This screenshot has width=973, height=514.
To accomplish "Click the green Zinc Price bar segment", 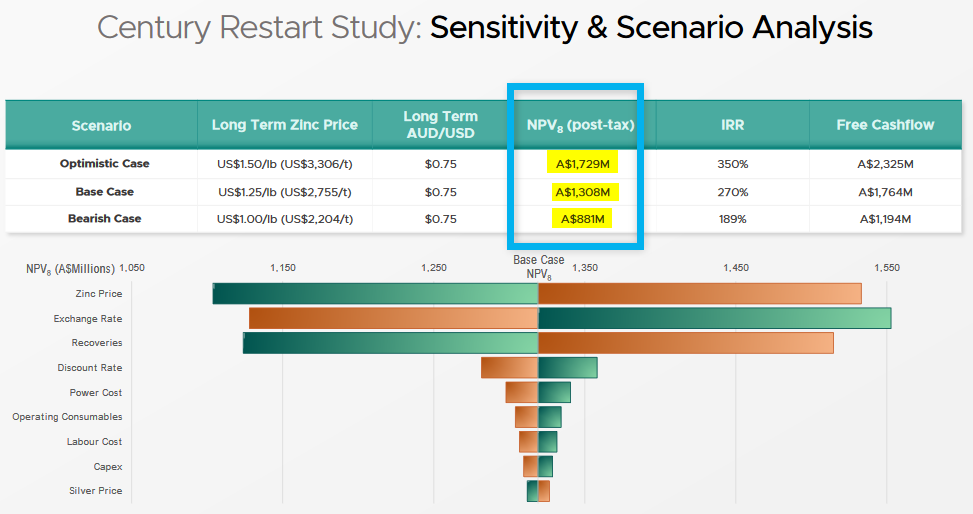I will (375, 294).
